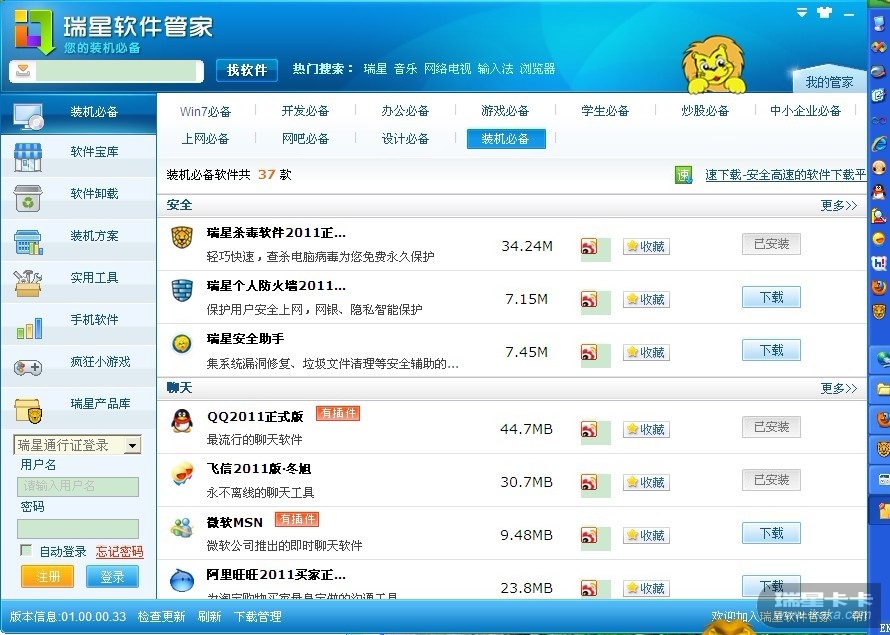Expand 更多>> for 聊天 category
The width and height of the screenshot is (890, 635).
click(x=838, y=389)
